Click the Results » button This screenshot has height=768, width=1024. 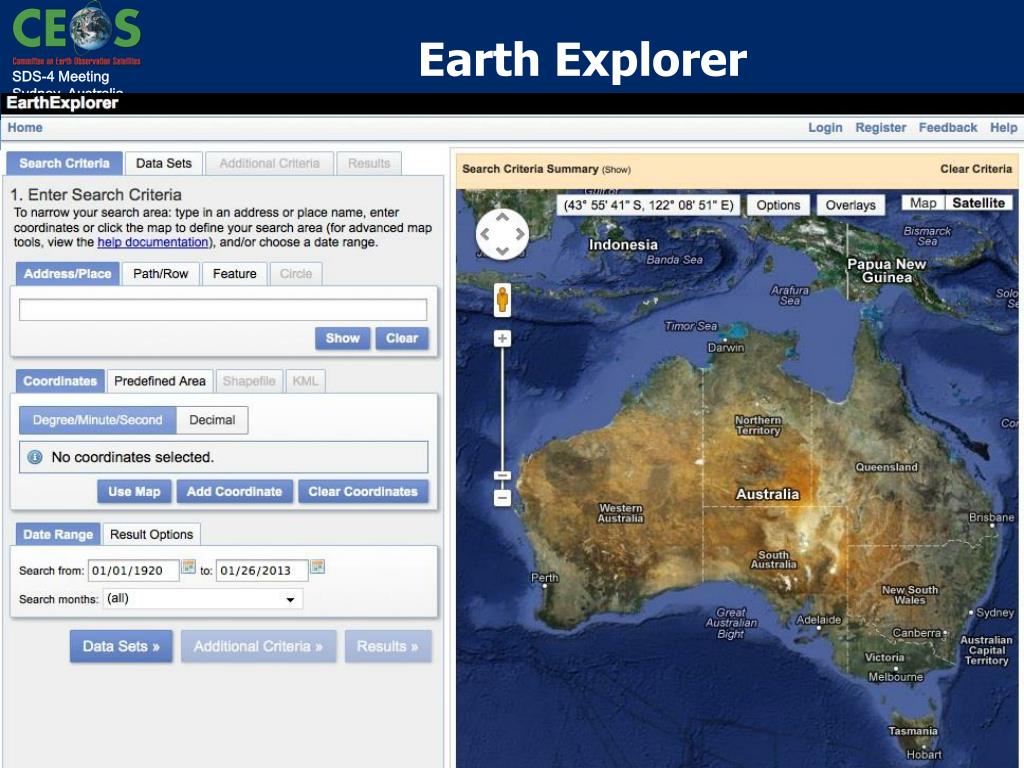point(388,646)
